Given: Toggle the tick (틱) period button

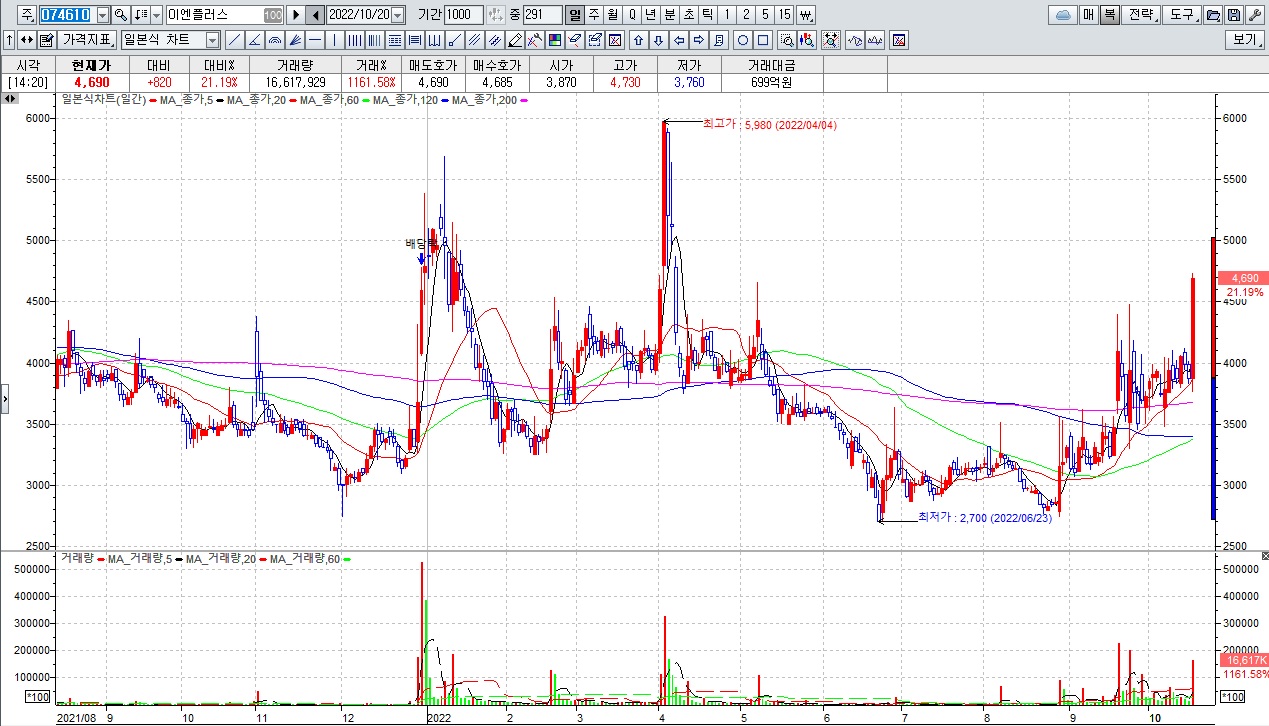Looking at the screenshot, I should click(x=707, y=15).
